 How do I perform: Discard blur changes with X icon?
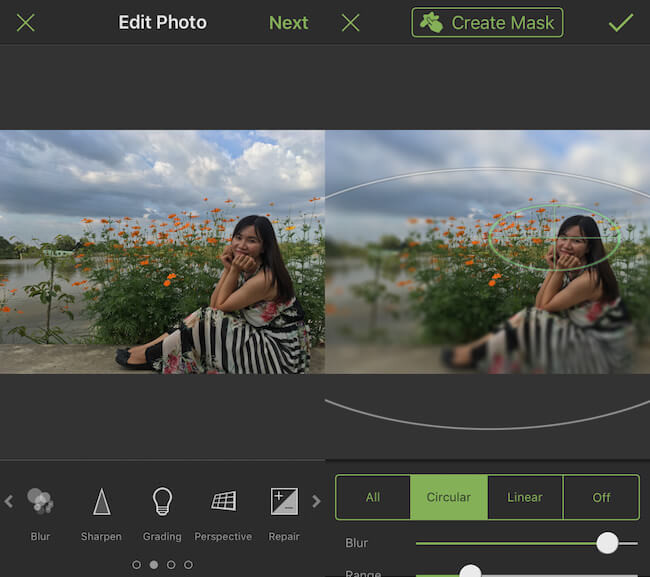[x=351, y=22]
